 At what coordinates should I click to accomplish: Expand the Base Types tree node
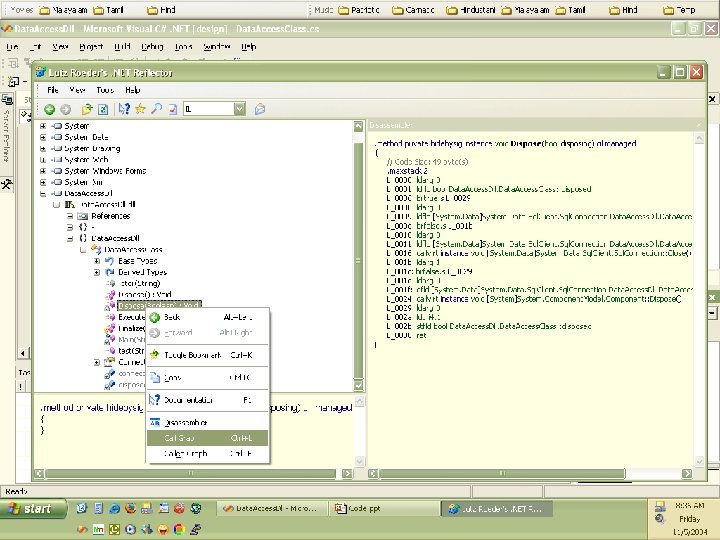(97, 260)
